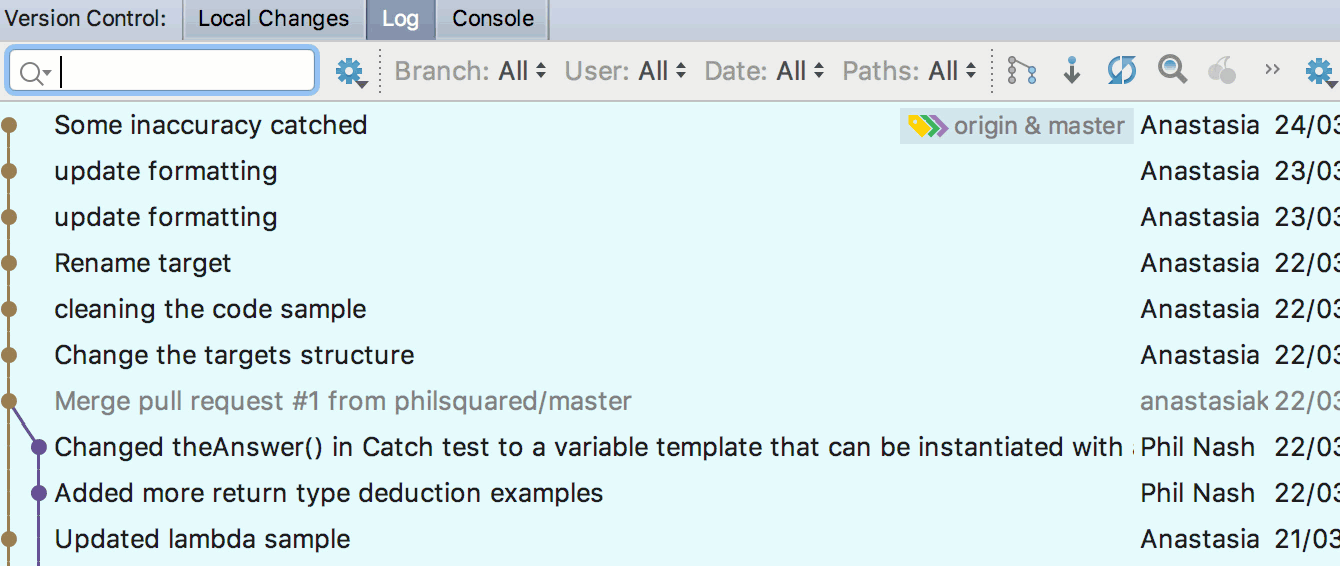Screen dimensions: 1340x566
Task: Open the gear settings beside search field
Action: tap(350, 72)
